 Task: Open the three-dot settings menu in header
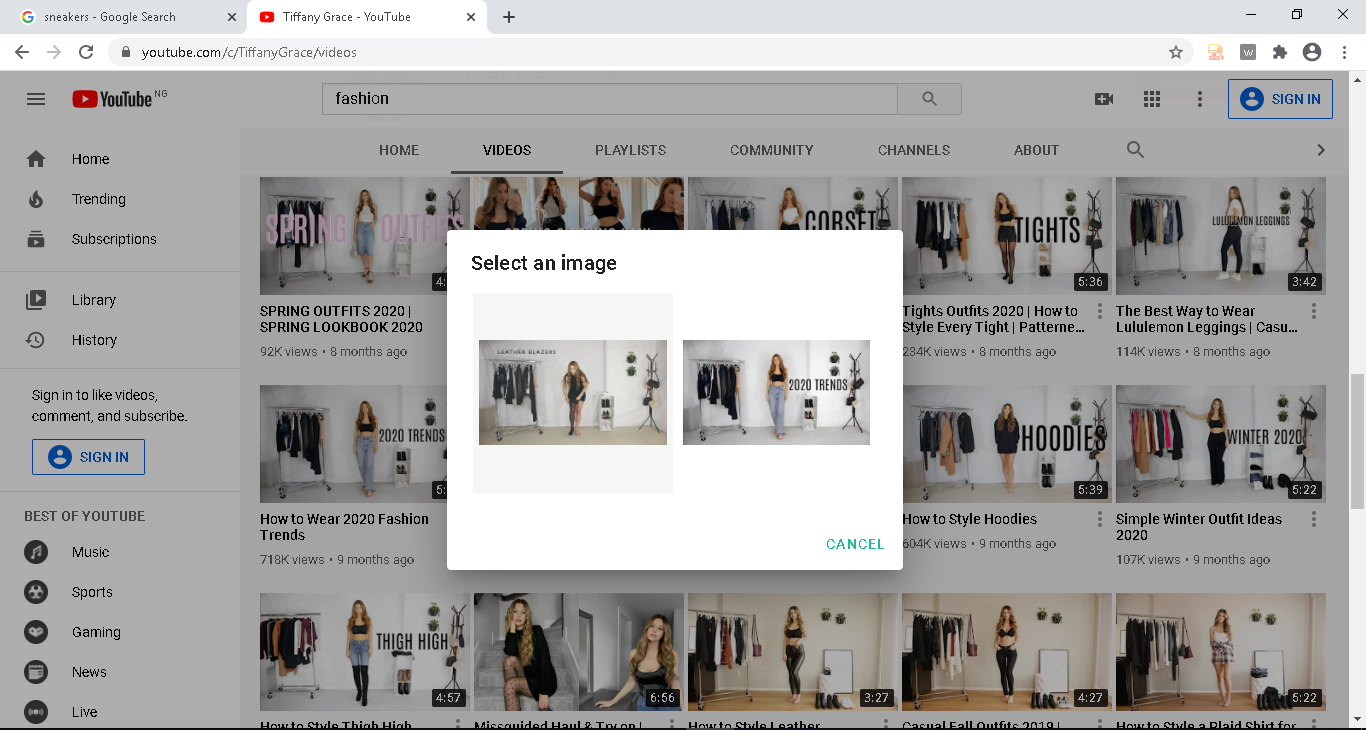point(1200,99)
